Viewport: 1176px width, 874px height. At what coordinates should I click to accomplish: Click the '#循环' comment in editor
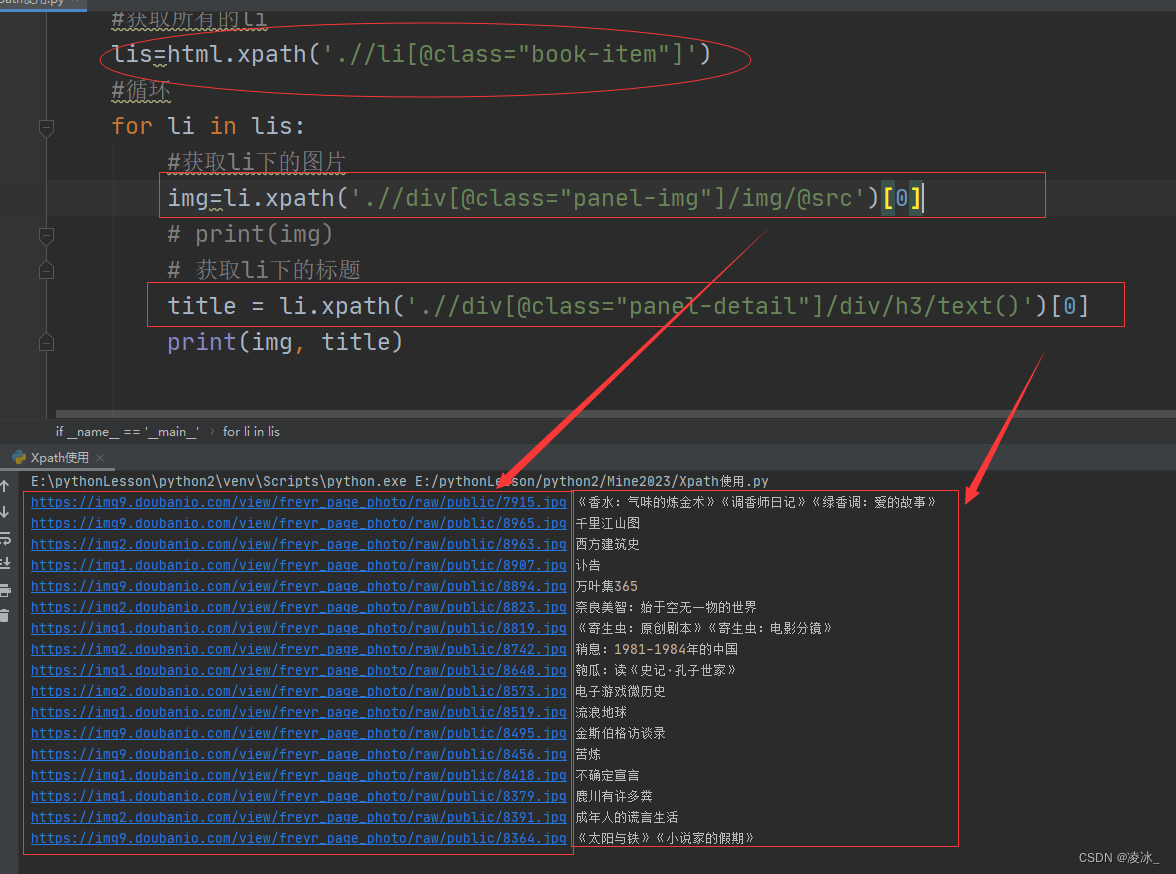coord(141,90)
